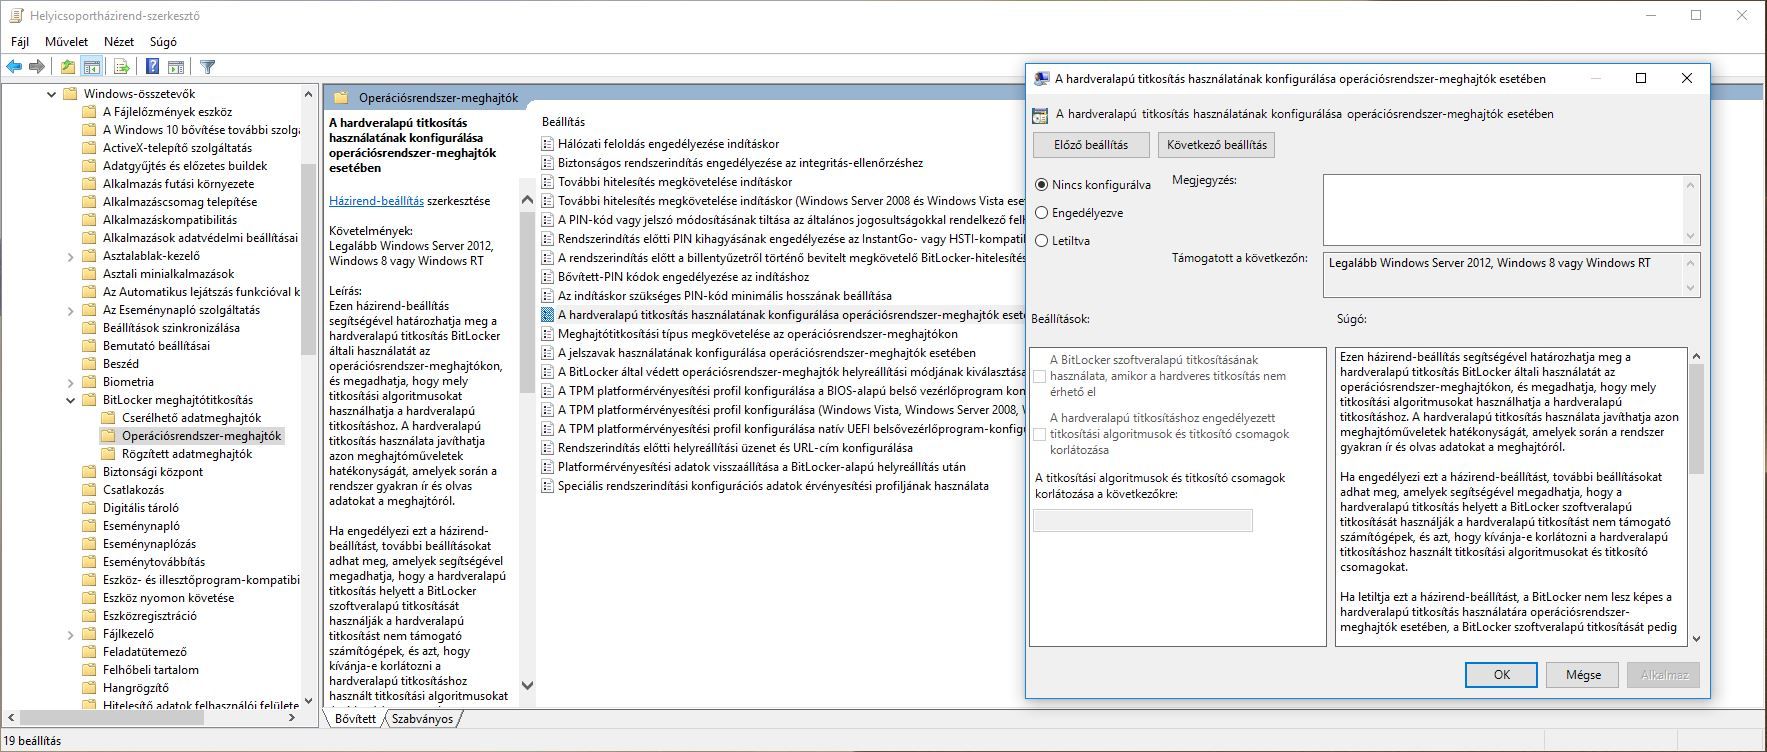Cancel the dialog with Mégse
This screenshot has height=752, width=1767.
coord(1583,675)
